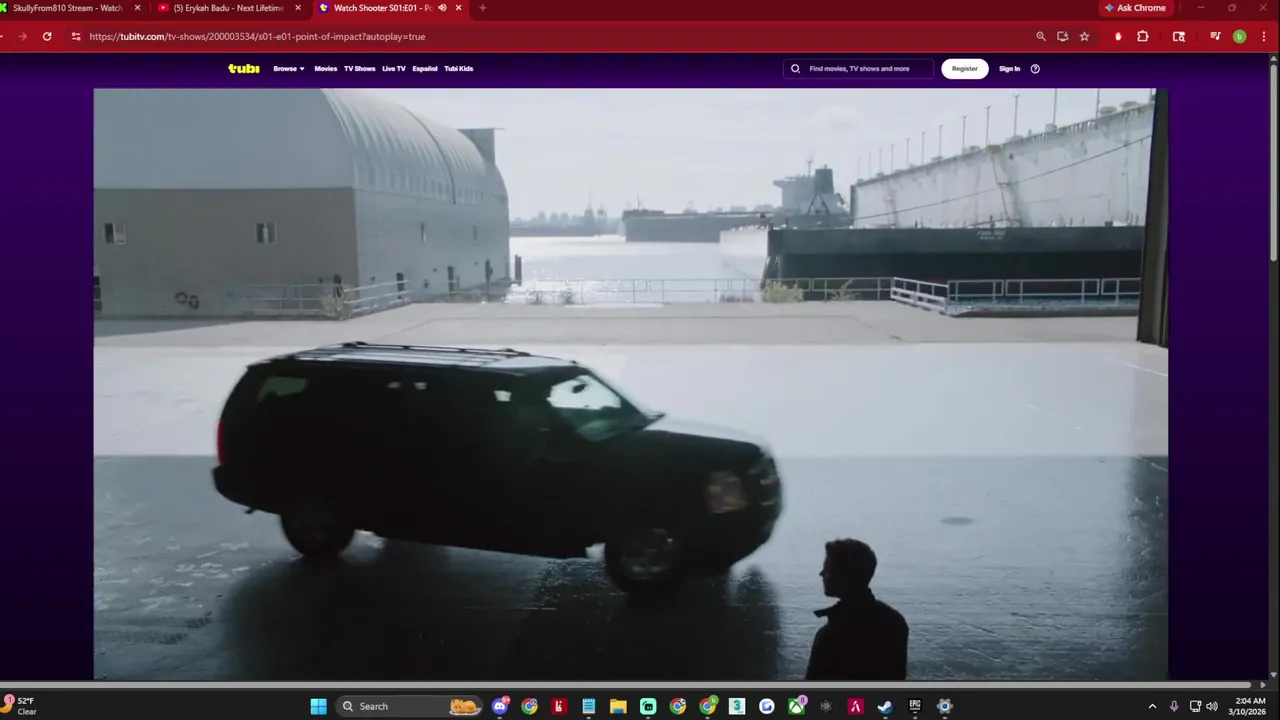Image resolution: width=1280 pixels, height=720 pixels.
Task: Open the Windows Start menu
Action: (318, 706)
